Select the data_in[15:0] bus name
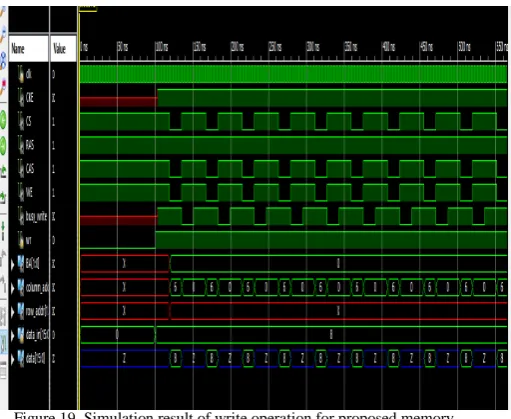The width and height of the screenshot is (511, 419). [x=37, y=335]
